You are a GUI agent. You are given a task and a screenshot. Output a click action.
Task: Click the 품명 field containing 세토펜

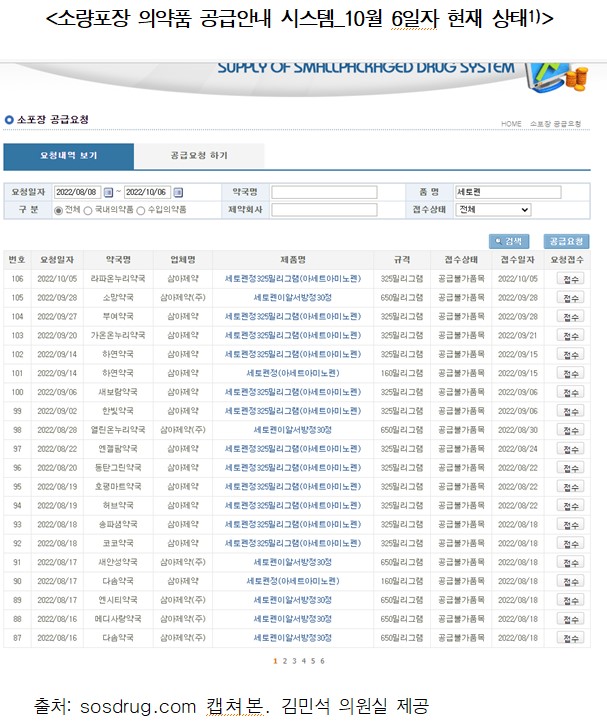coord(500,192)
